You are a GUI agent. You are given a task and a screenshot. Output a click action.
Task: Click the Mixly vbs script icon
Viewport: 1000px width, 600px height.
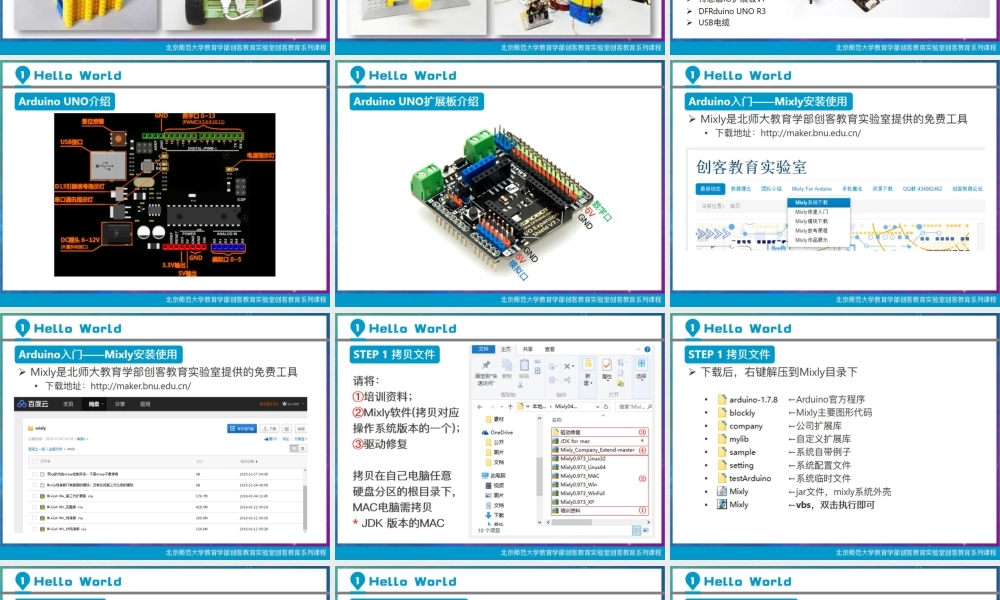point(722,504)
